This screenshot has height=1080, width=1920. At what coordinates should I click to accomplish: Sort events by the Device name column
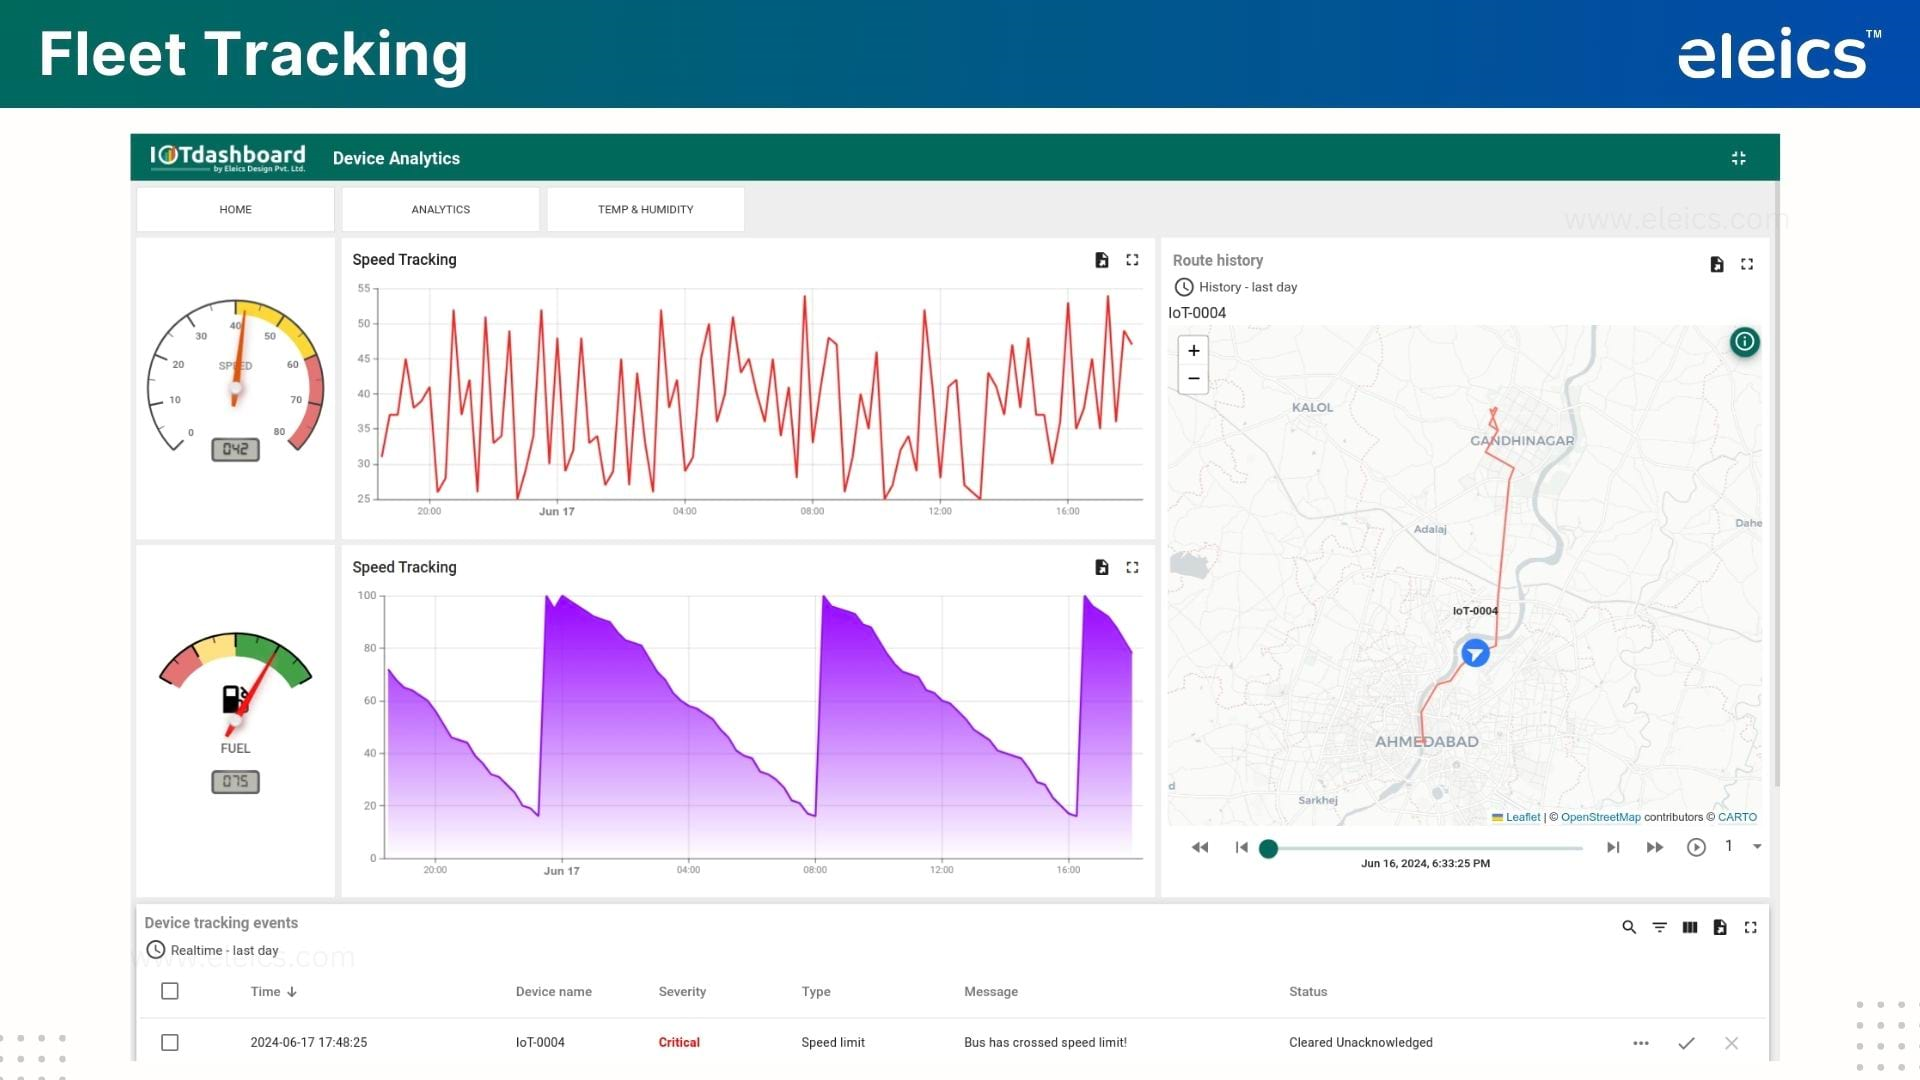553,992
